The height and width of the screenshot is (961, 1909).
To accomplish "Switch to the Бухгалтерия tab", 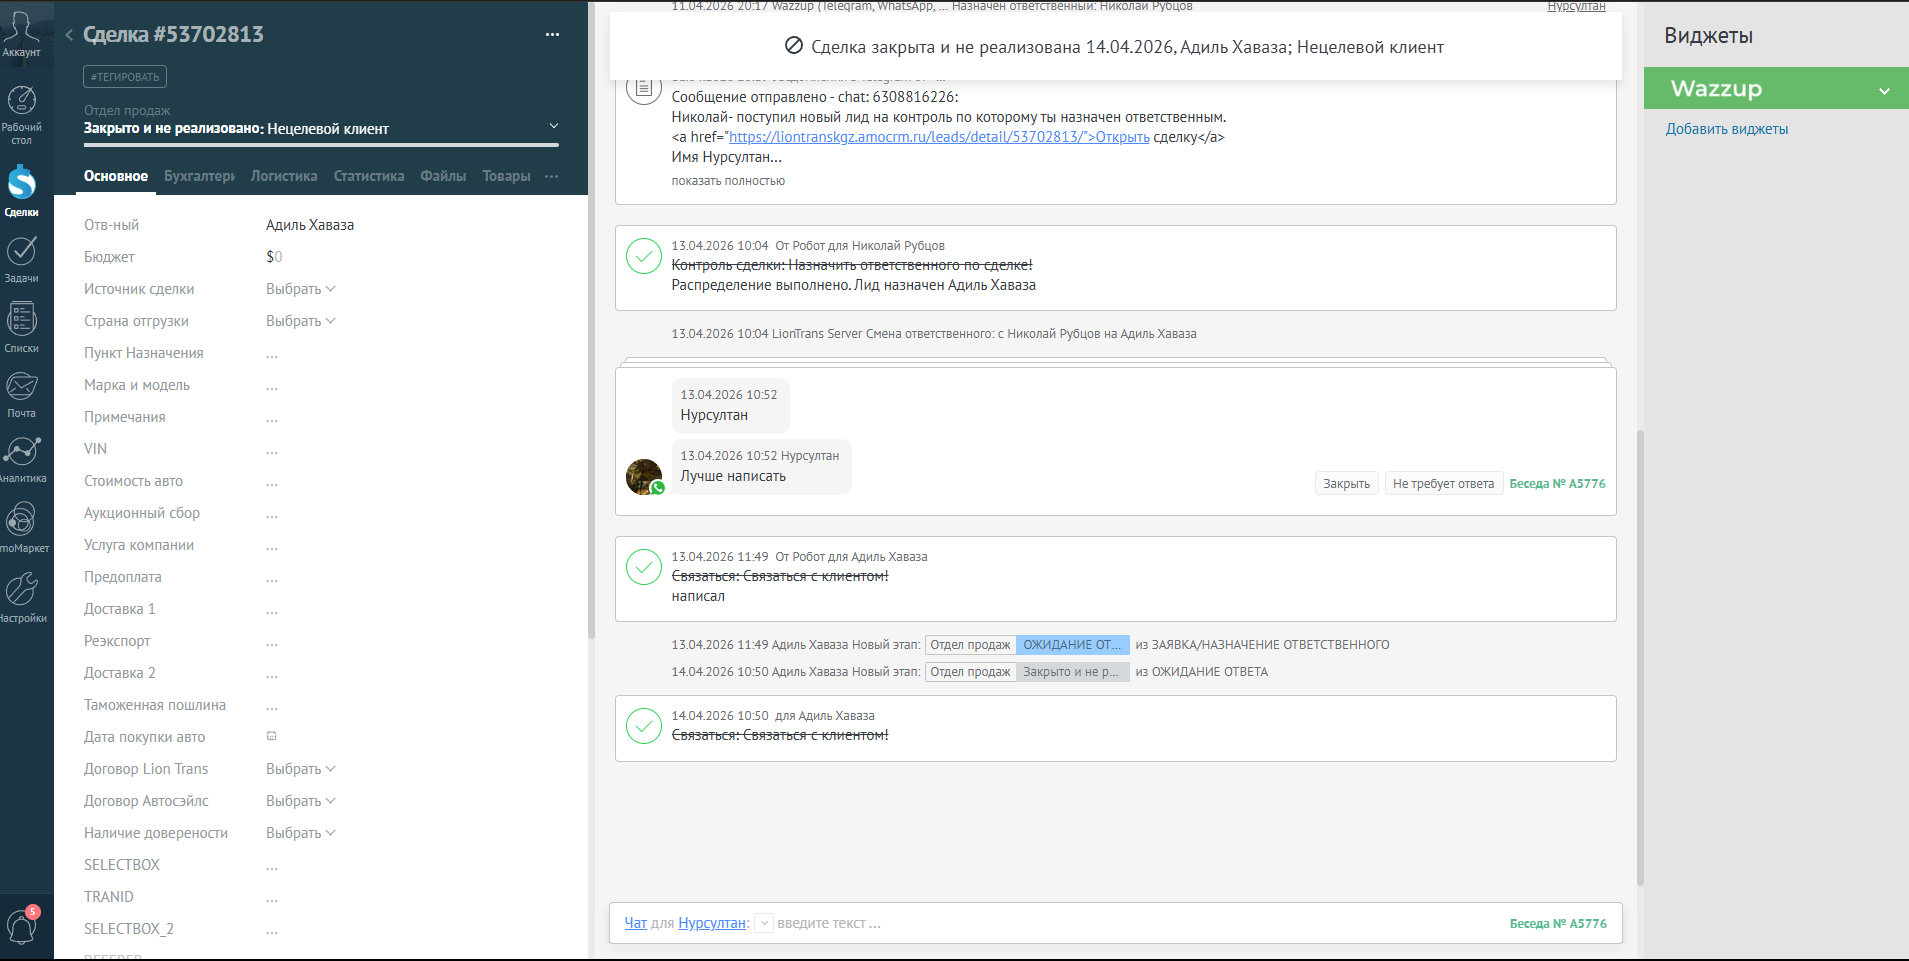I will (x=200, y=176).
